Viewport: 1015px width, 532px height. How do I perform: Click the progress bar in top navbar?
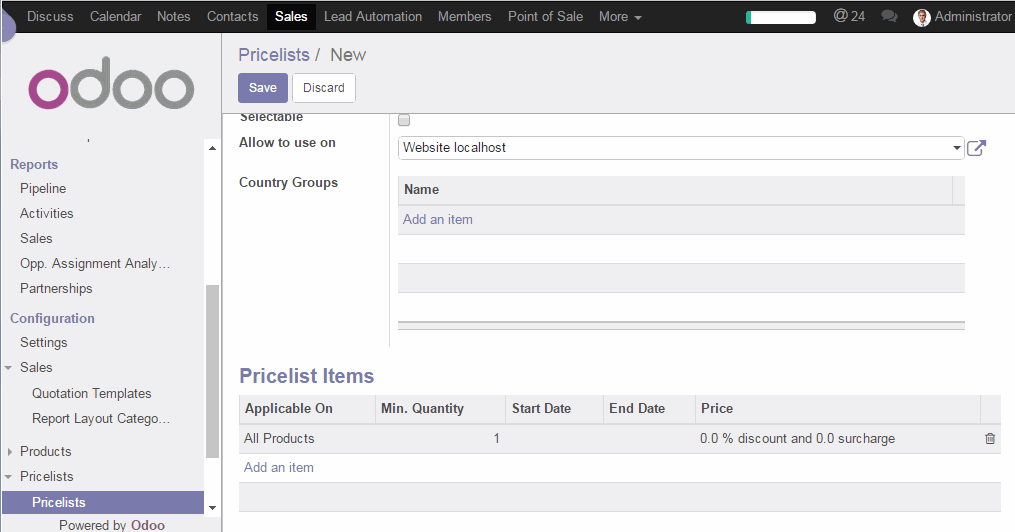(780, 17)
